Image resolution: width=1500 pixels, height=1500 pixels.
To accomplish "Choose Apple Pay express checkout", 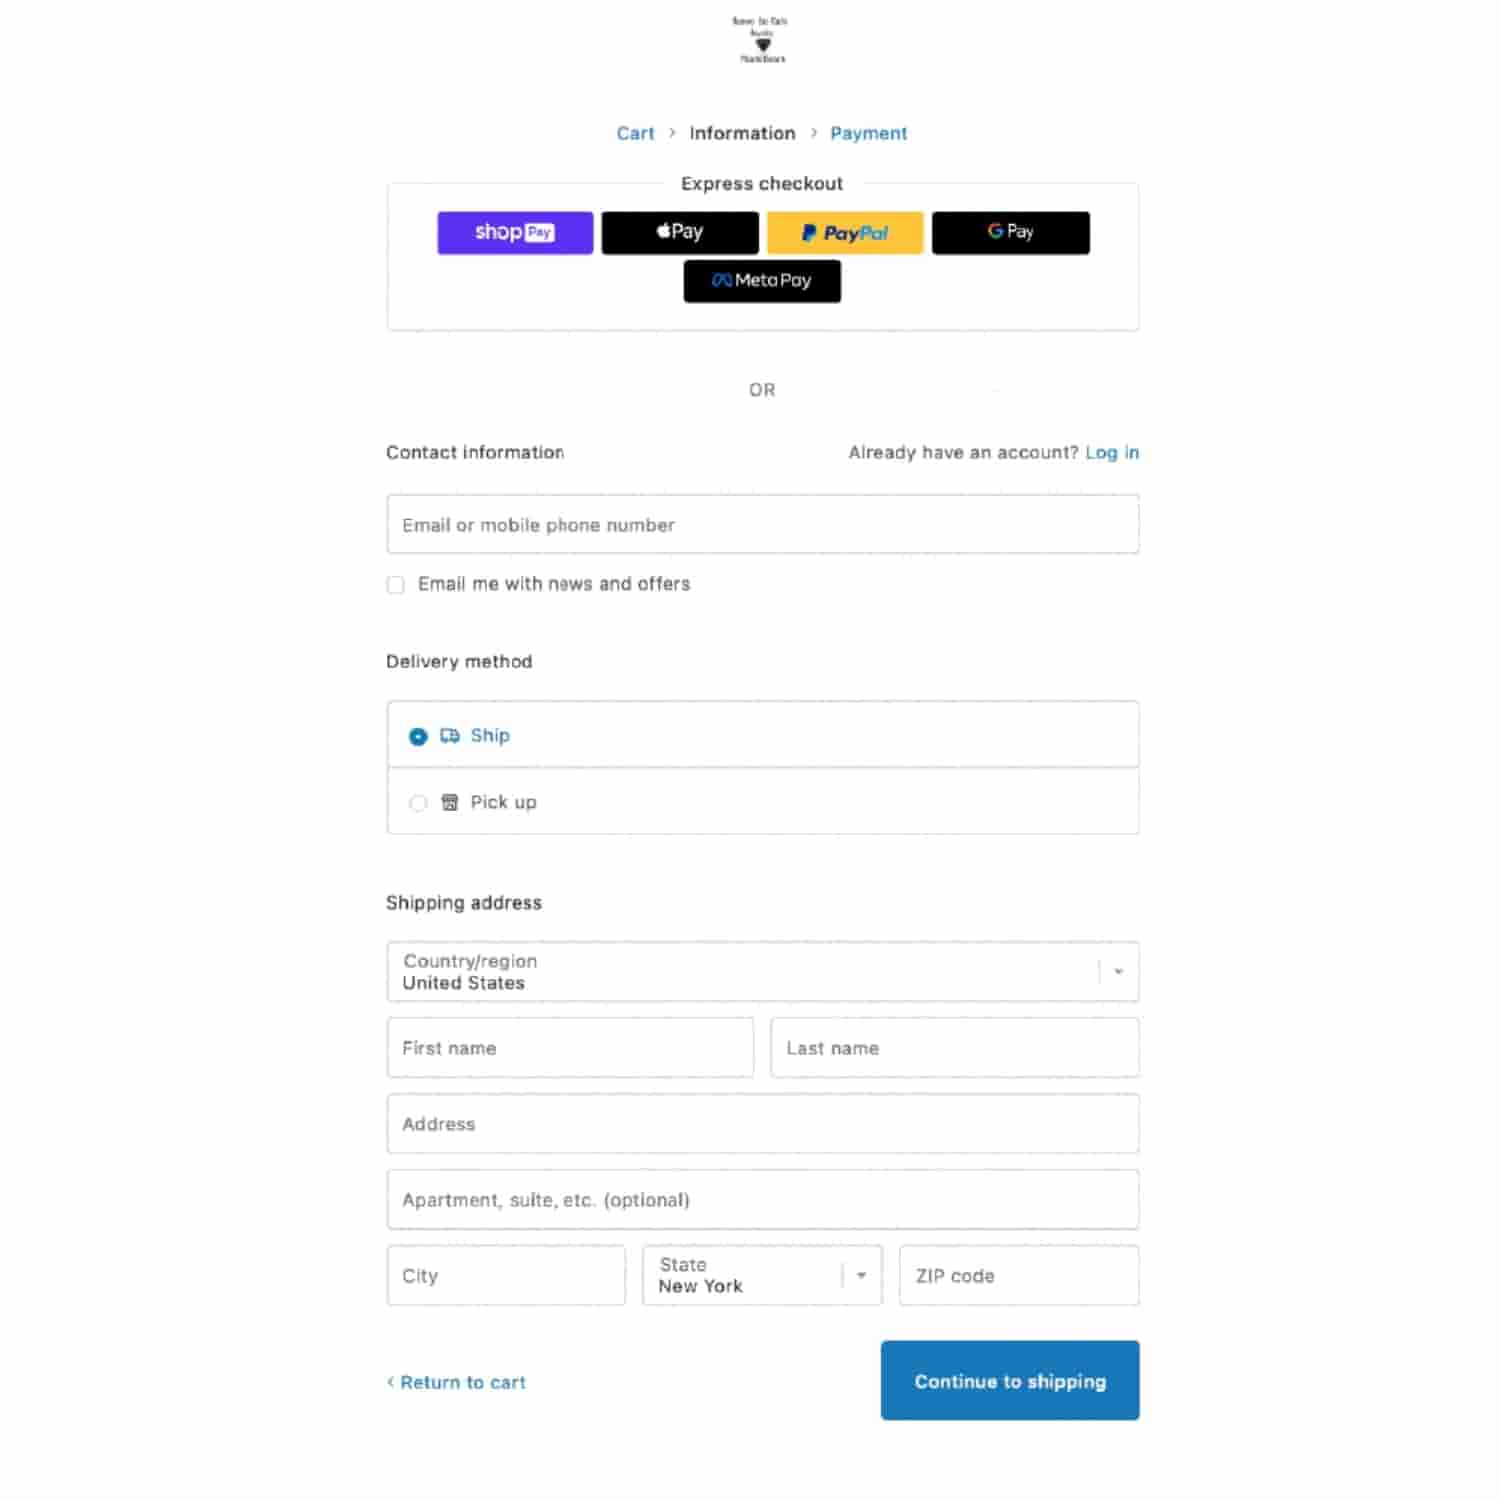I will (x=680, y=232).
